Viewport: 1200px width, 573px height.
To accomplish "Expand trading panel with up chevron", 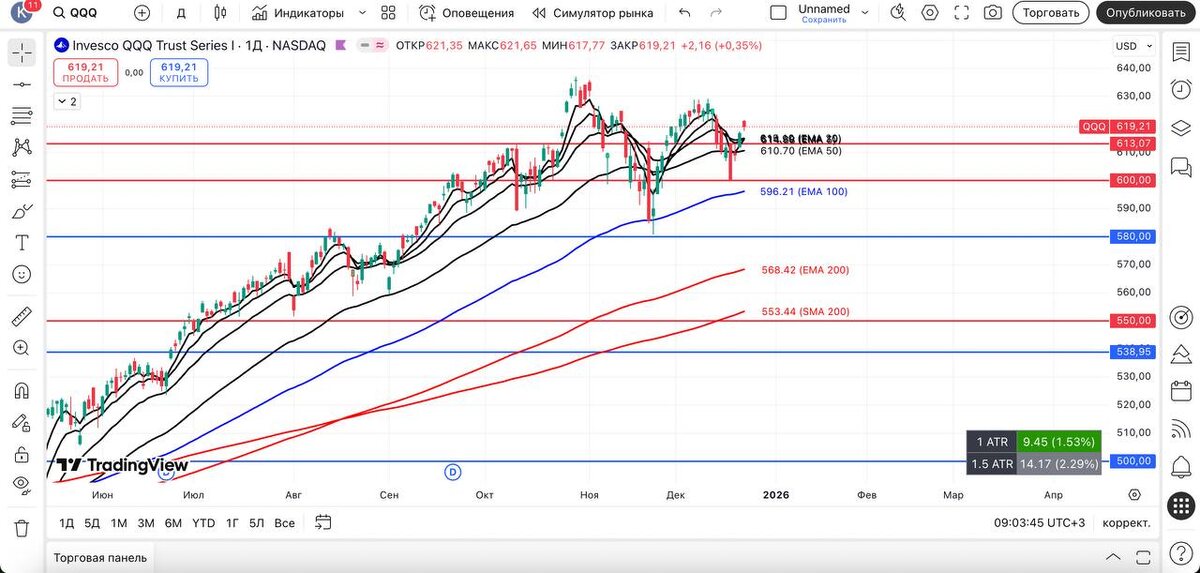I will (x=1111, y=557).
